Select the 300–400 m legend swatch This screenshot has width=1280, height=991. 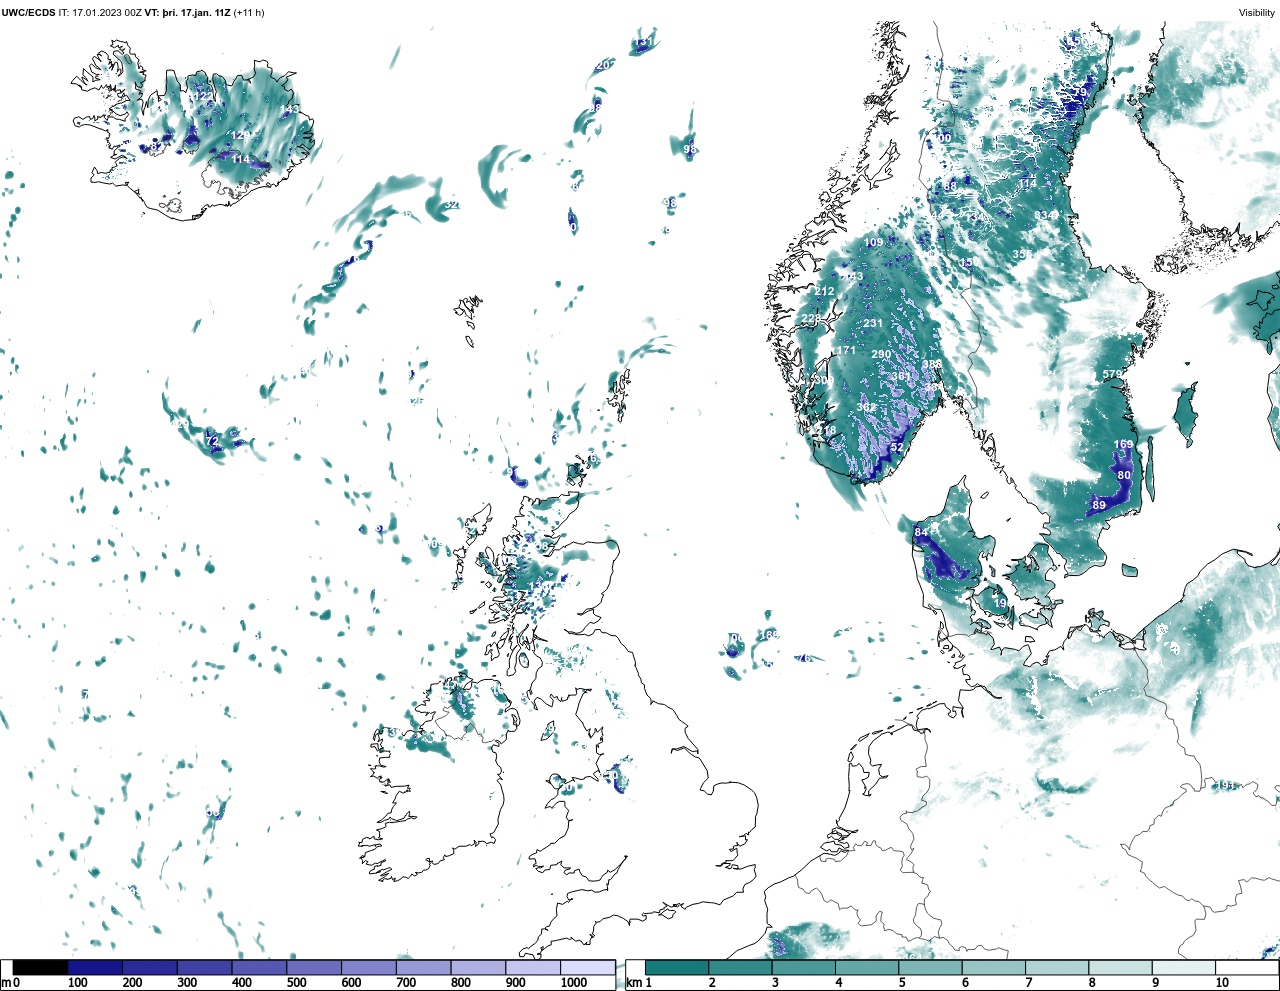click(x=204, y=967)
